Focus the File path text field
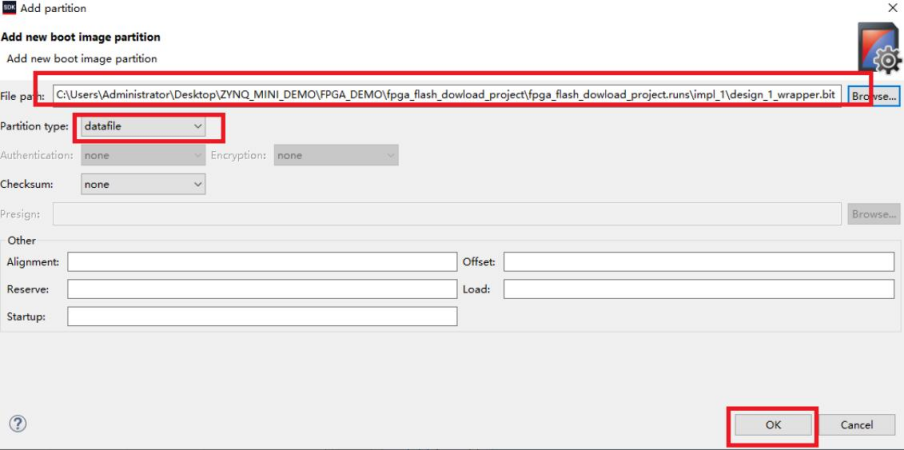 (x=446, y=95)
